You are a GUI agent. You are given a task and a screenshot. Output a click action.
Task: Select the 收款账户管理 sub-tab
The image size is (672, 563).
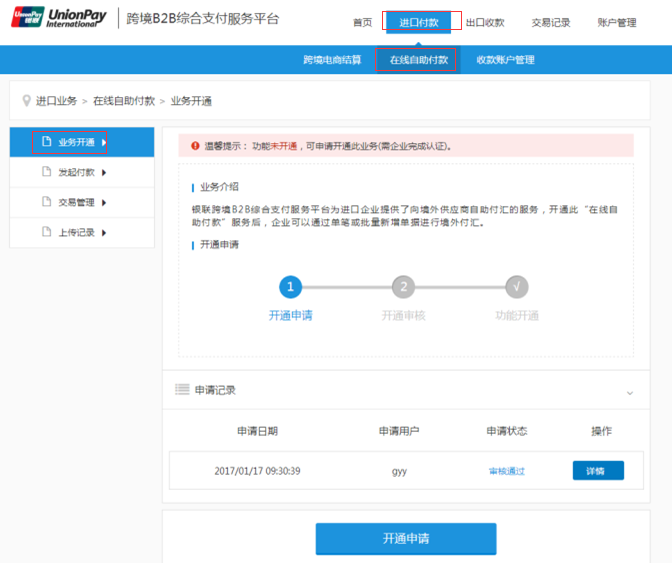click(505, 60)
